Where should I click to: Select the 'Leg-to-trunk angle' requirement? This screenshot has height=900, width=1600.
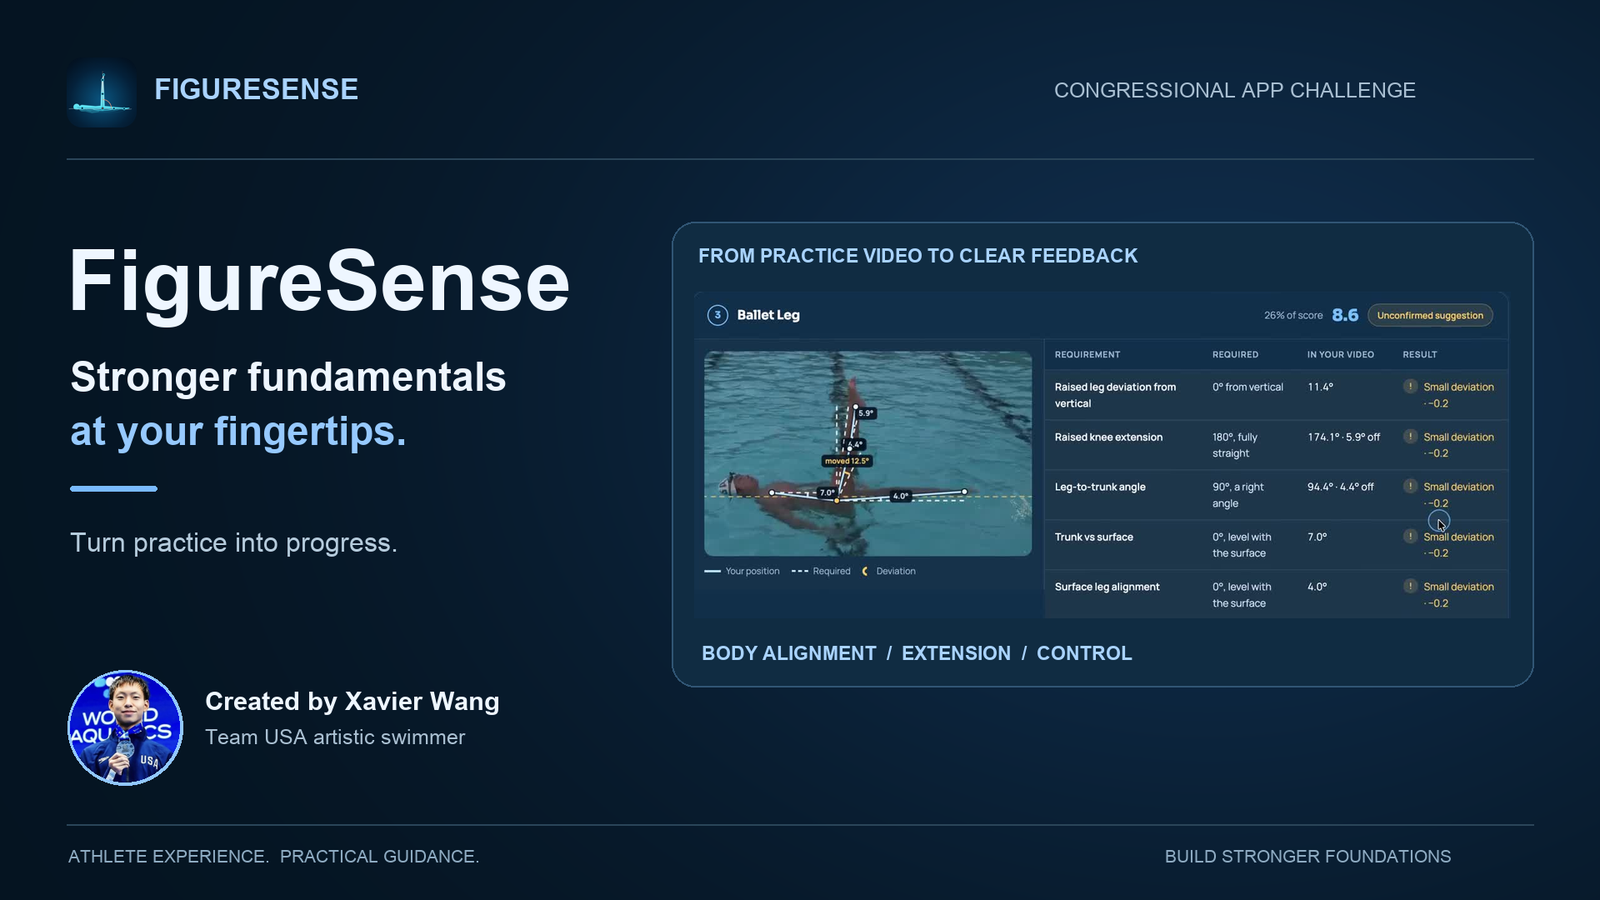tap(1100, 487)
